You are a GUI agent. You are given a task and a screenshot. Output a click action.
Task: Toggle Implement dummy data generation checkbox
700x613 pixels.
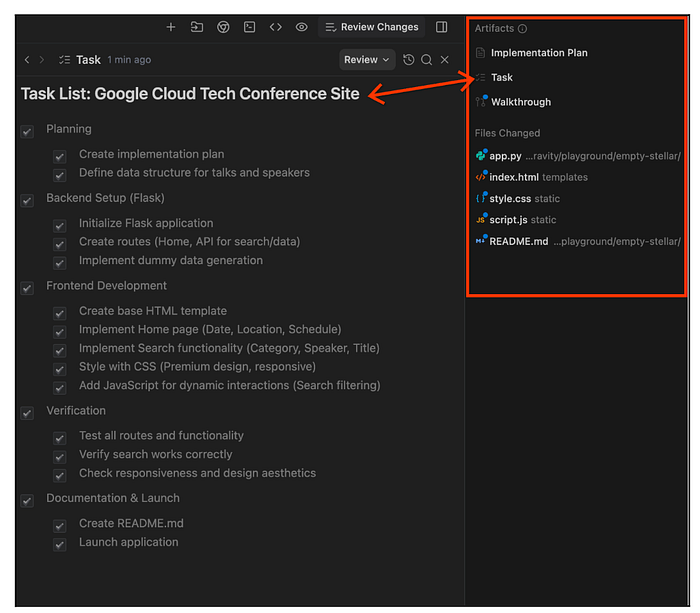pos(60,263)
